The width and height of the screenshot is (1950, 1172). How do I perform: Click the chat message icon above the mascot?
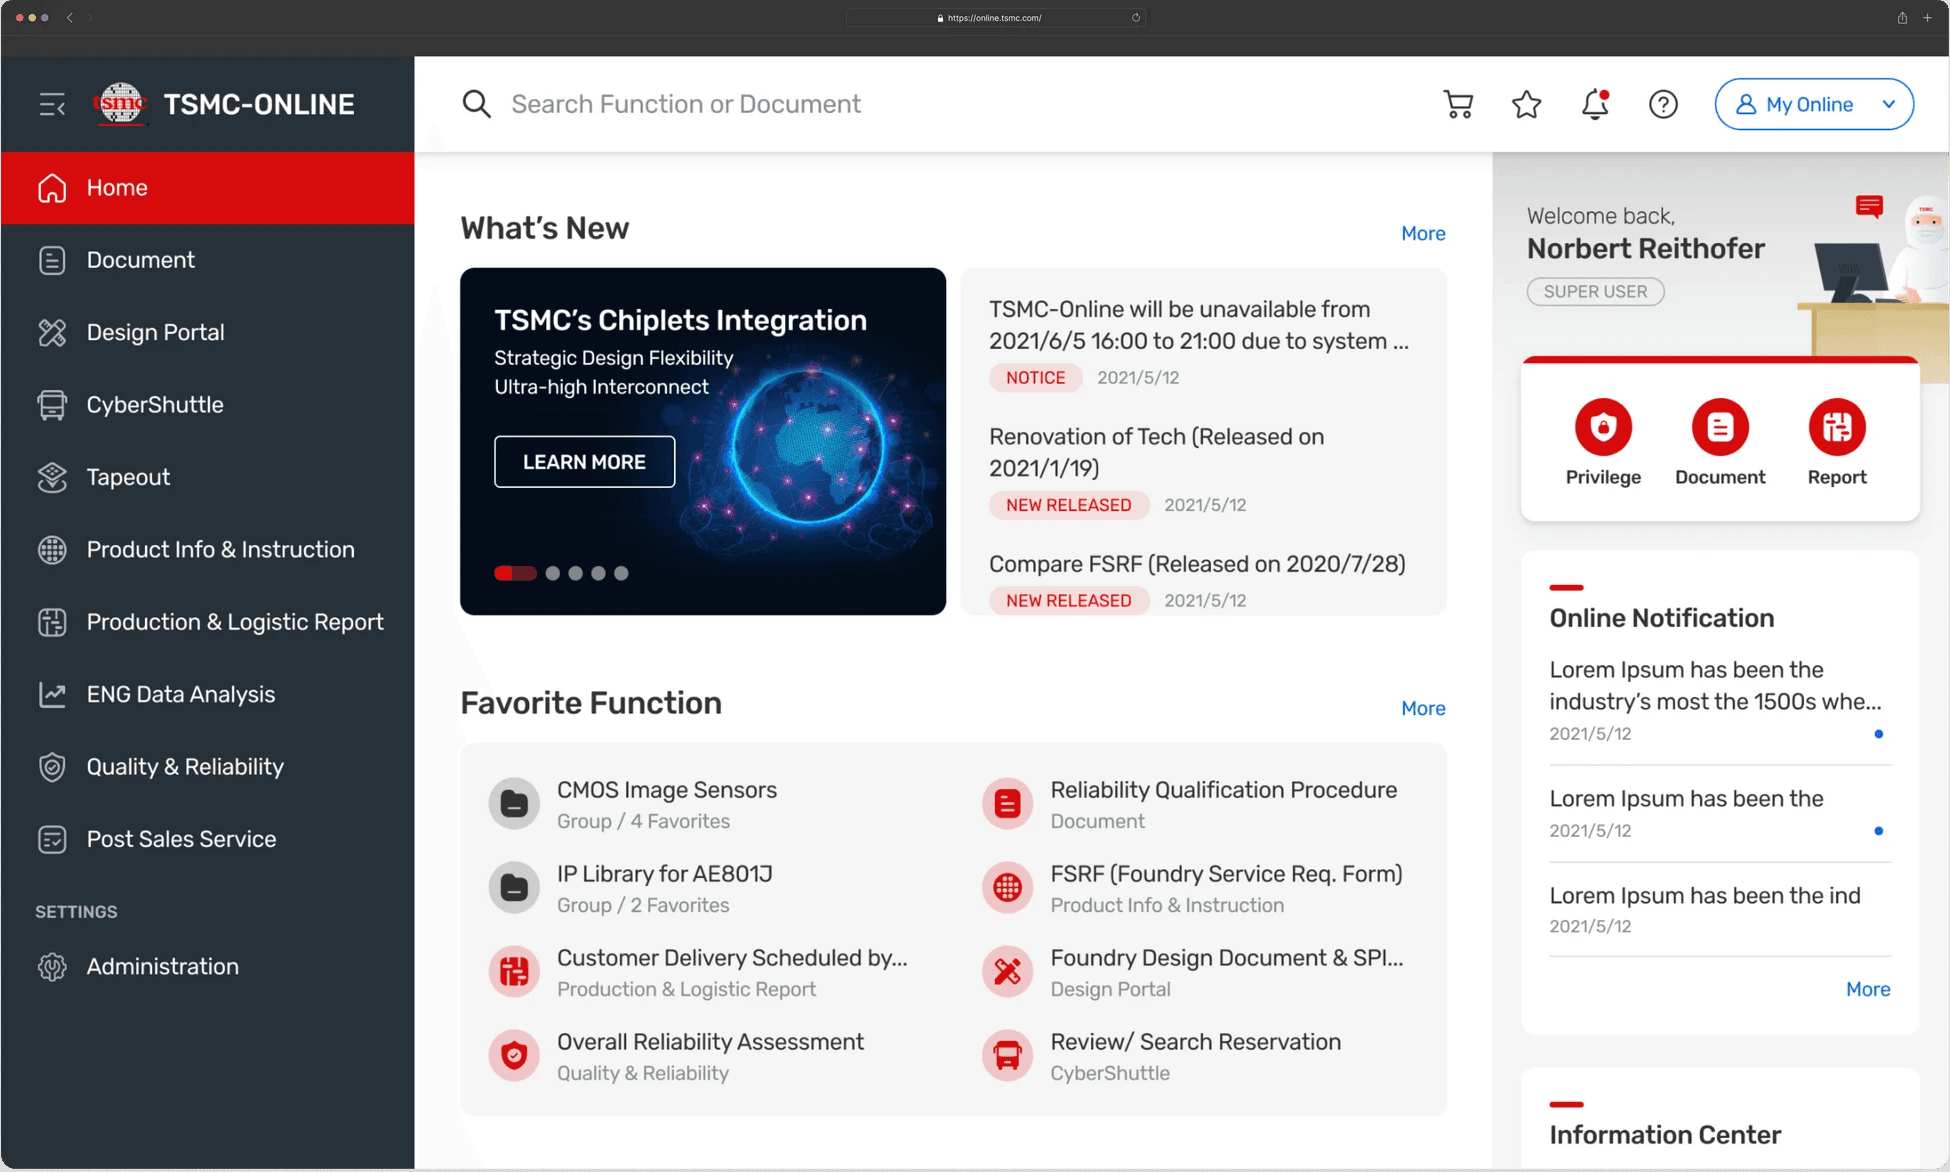pos(1869,206)
